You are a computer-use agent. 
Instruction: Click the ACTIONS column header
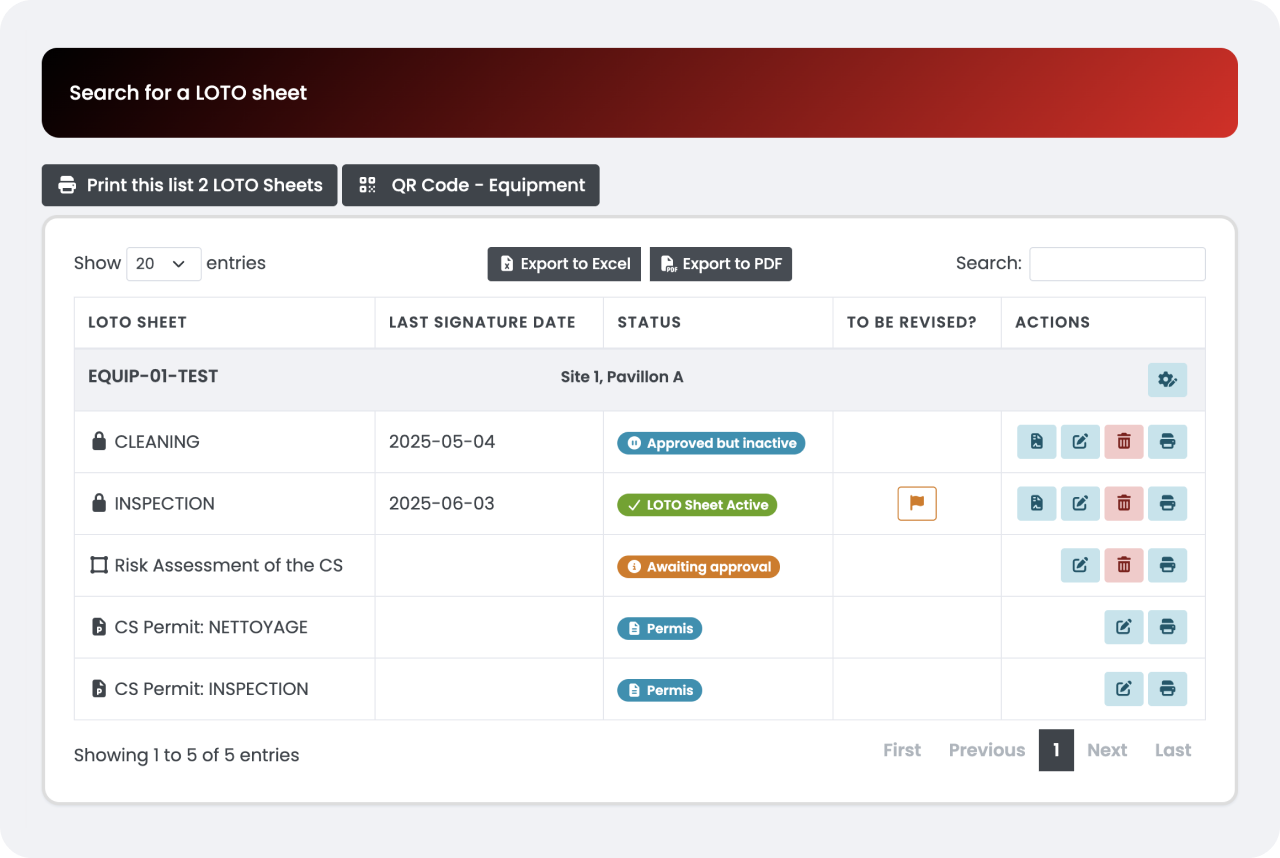1103,322
